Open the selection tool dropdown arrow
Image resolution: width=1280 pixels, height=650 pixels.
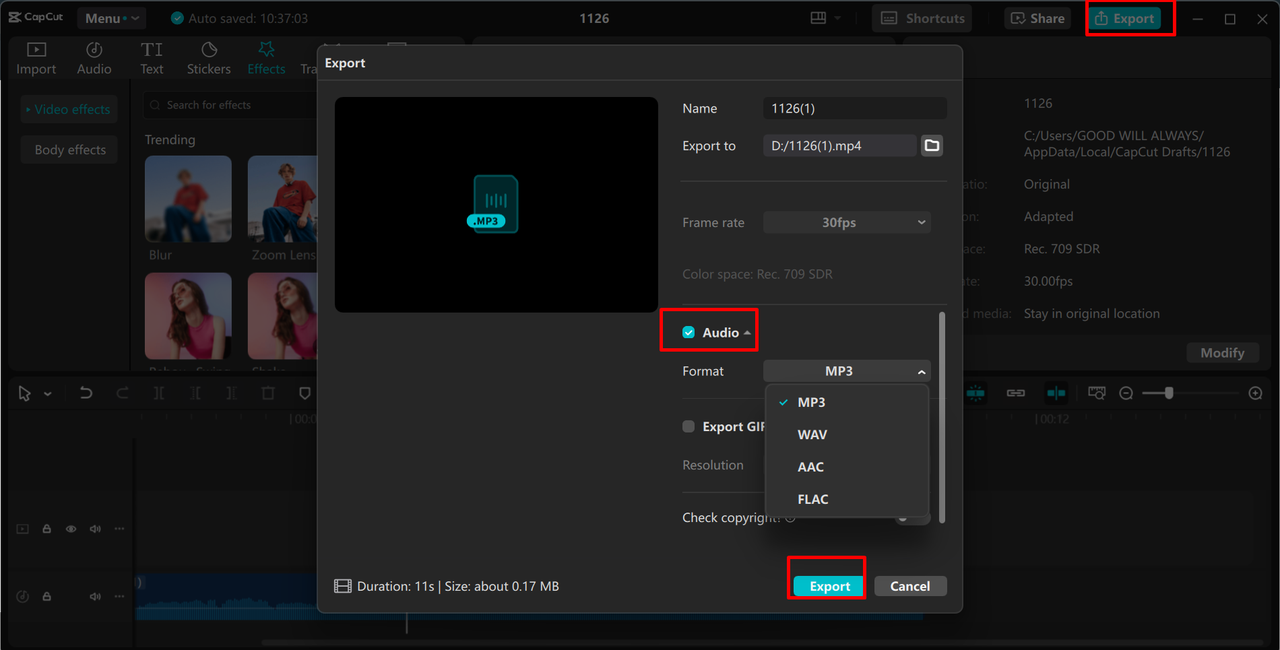point(47,394)
